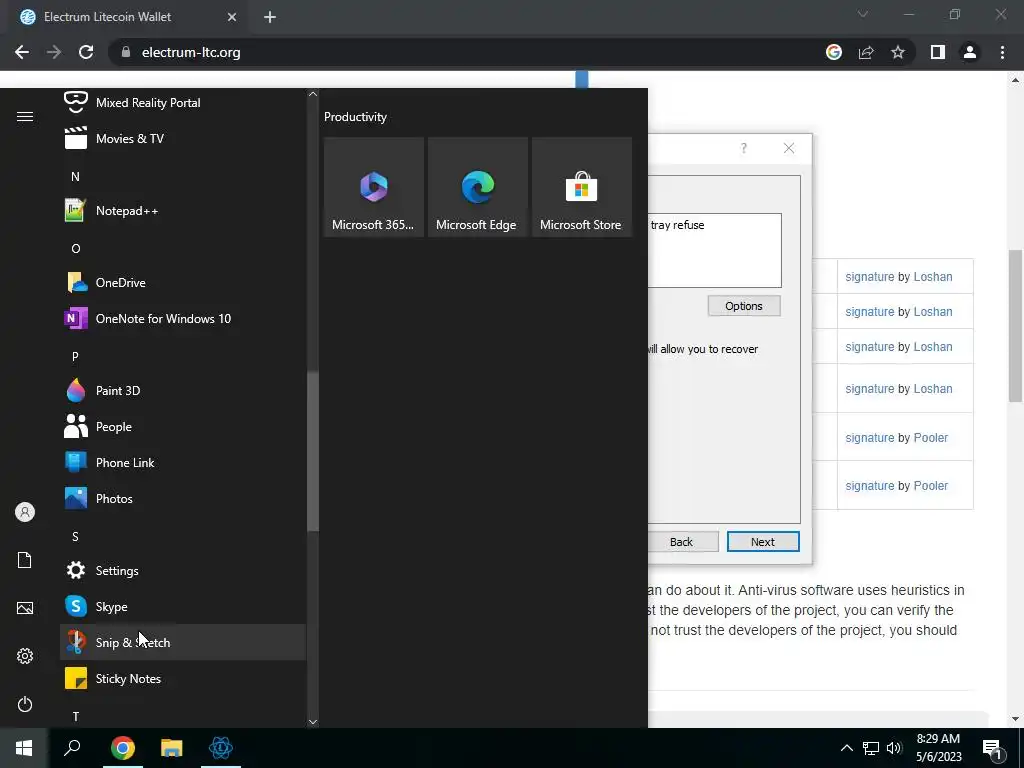Close the Electrum Litecoin Wallet tab
The height and width of the screenshot is (768, 1024).
(232, 17)
